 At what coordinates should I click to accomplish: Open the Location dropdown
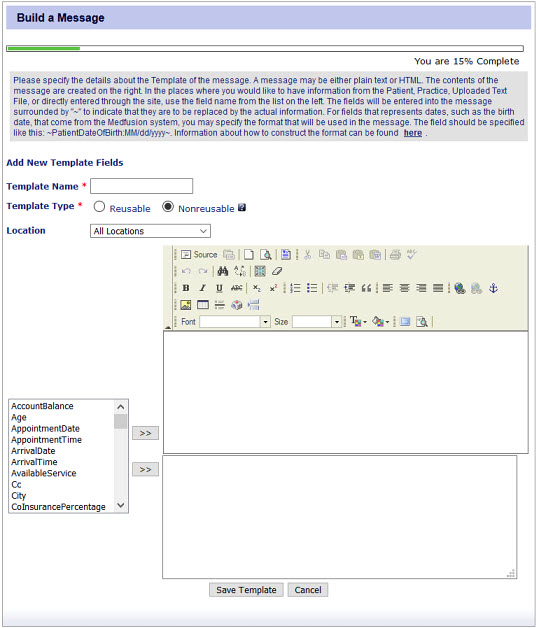point(150,231)
